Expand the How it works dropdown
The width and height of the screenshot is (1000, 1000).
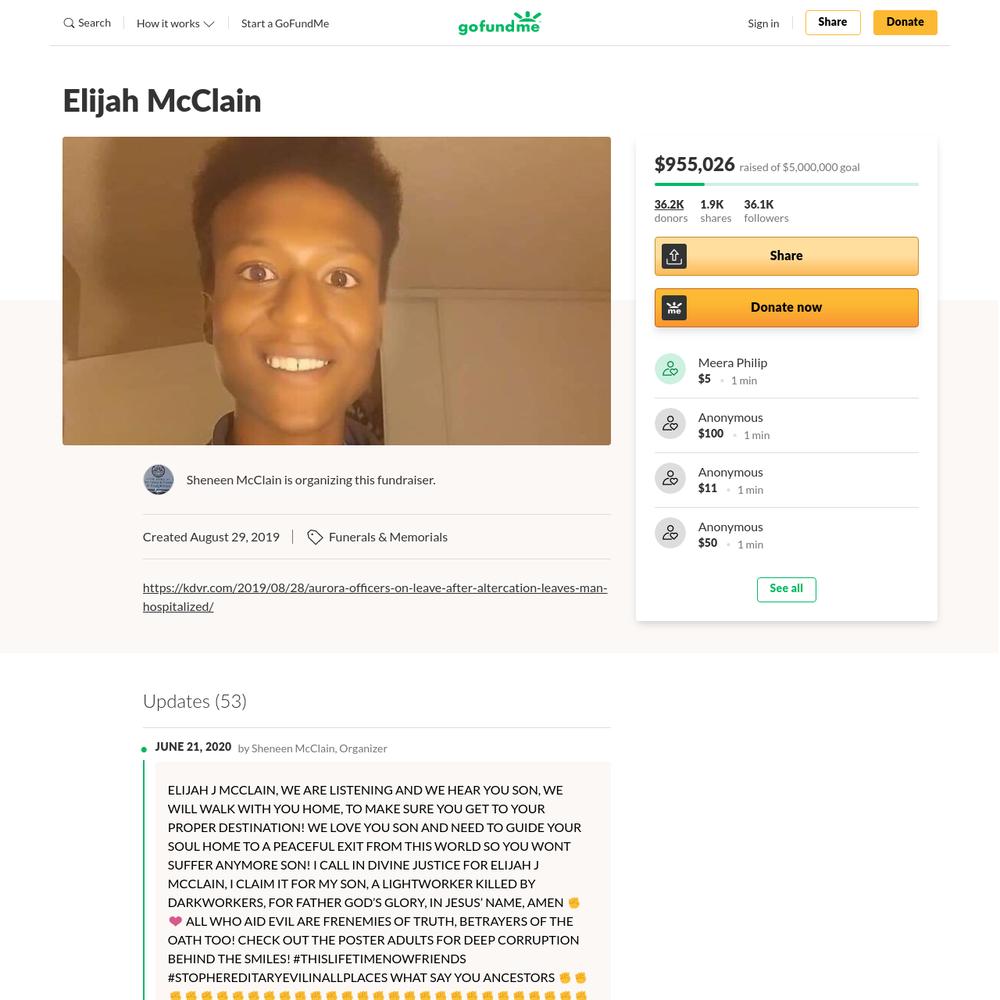coord(175,24)
